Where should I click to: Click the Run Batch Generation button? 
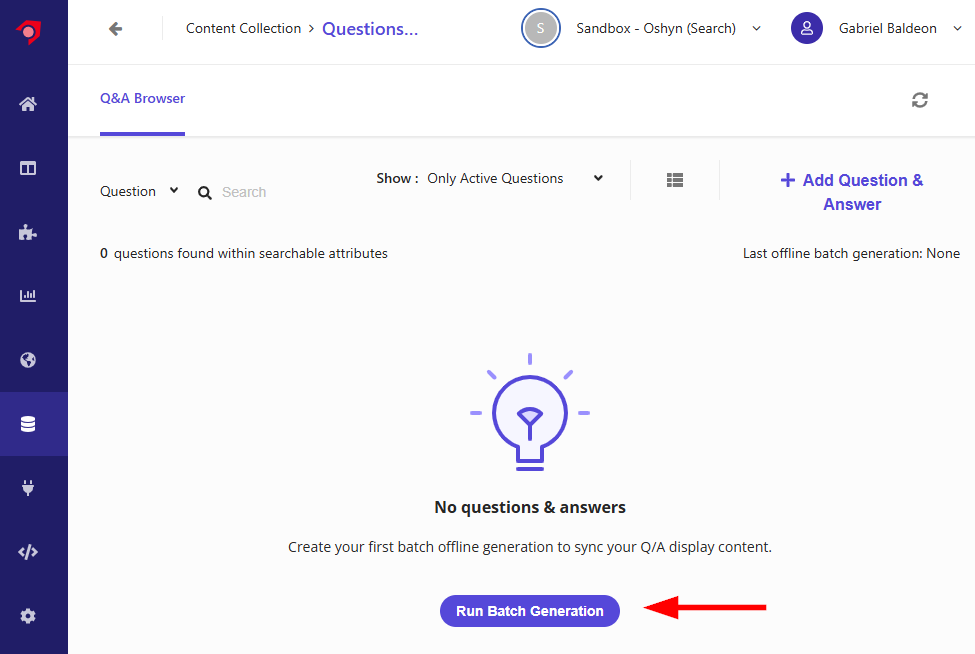coord(530,611)
